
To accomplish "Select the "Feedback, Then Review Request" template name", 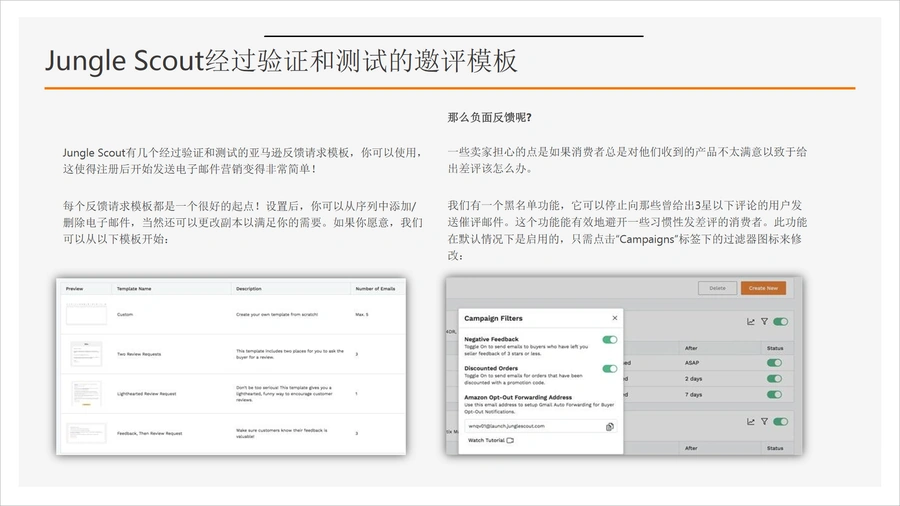I will click(x=149, y=433).
